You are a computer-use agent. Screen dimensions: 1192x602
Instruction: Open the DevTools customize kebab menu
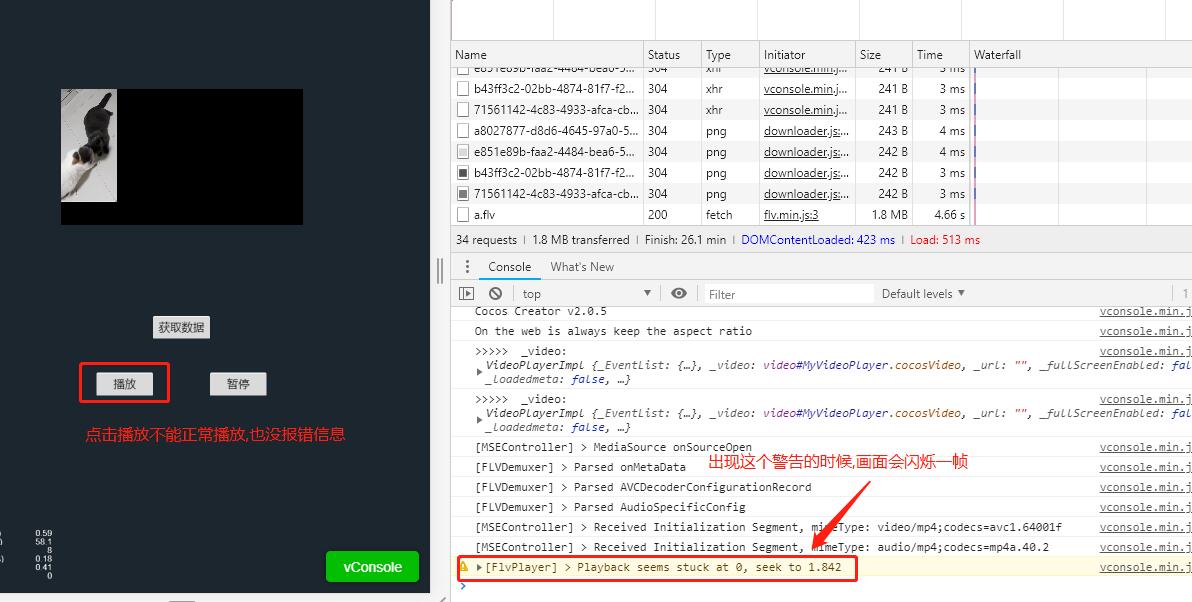467,266
